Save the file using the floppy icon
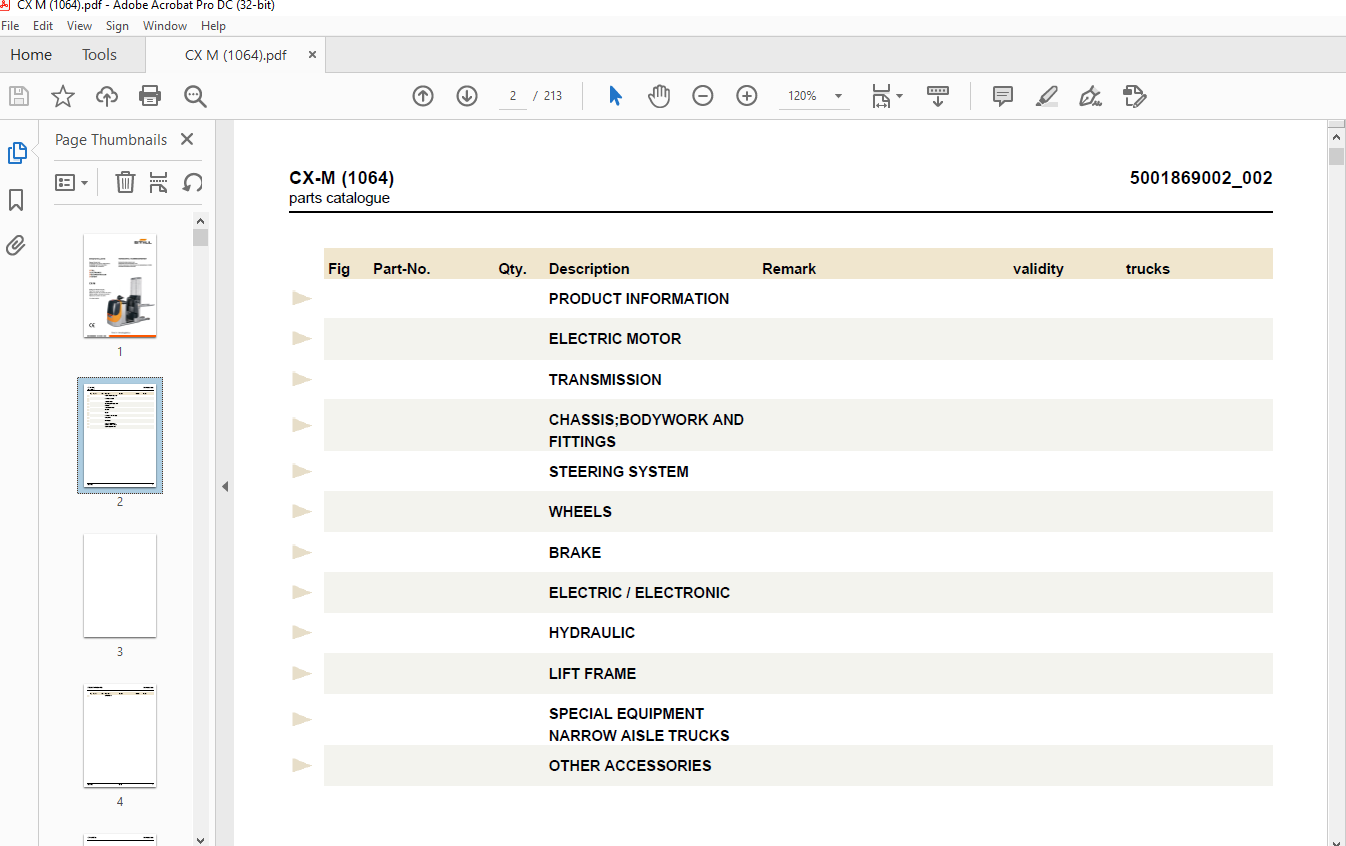The image size is (1346, 846). click(x=19, y=96)
